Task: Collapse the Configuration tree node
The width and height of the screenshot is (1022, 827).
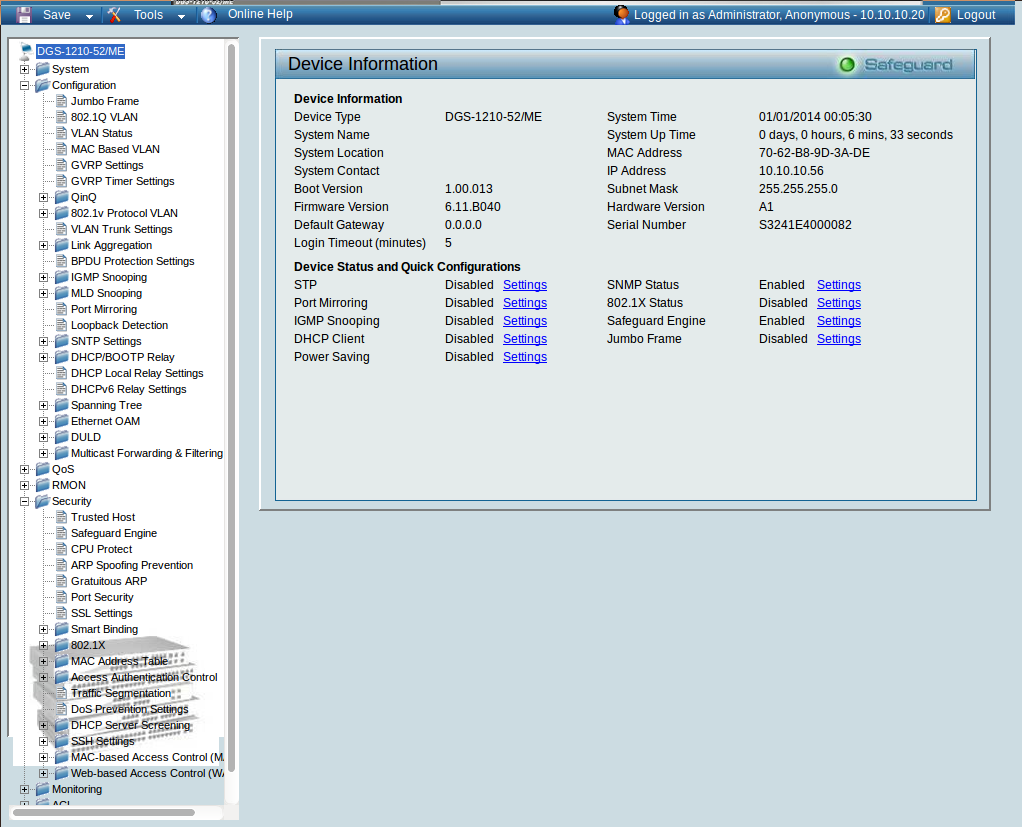Action: (x=26, y=85)
